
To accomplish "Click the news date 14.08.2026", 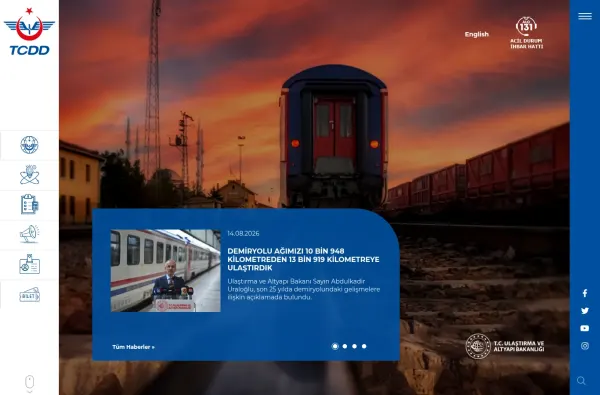I will click(x=243, y=233).
